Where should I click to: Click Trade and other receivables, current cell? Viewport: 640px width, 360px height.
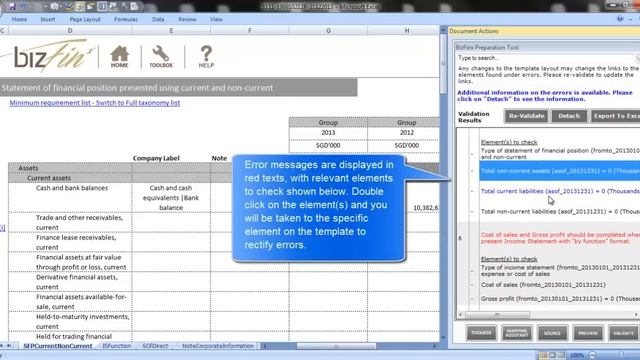[x=70, y=222]
